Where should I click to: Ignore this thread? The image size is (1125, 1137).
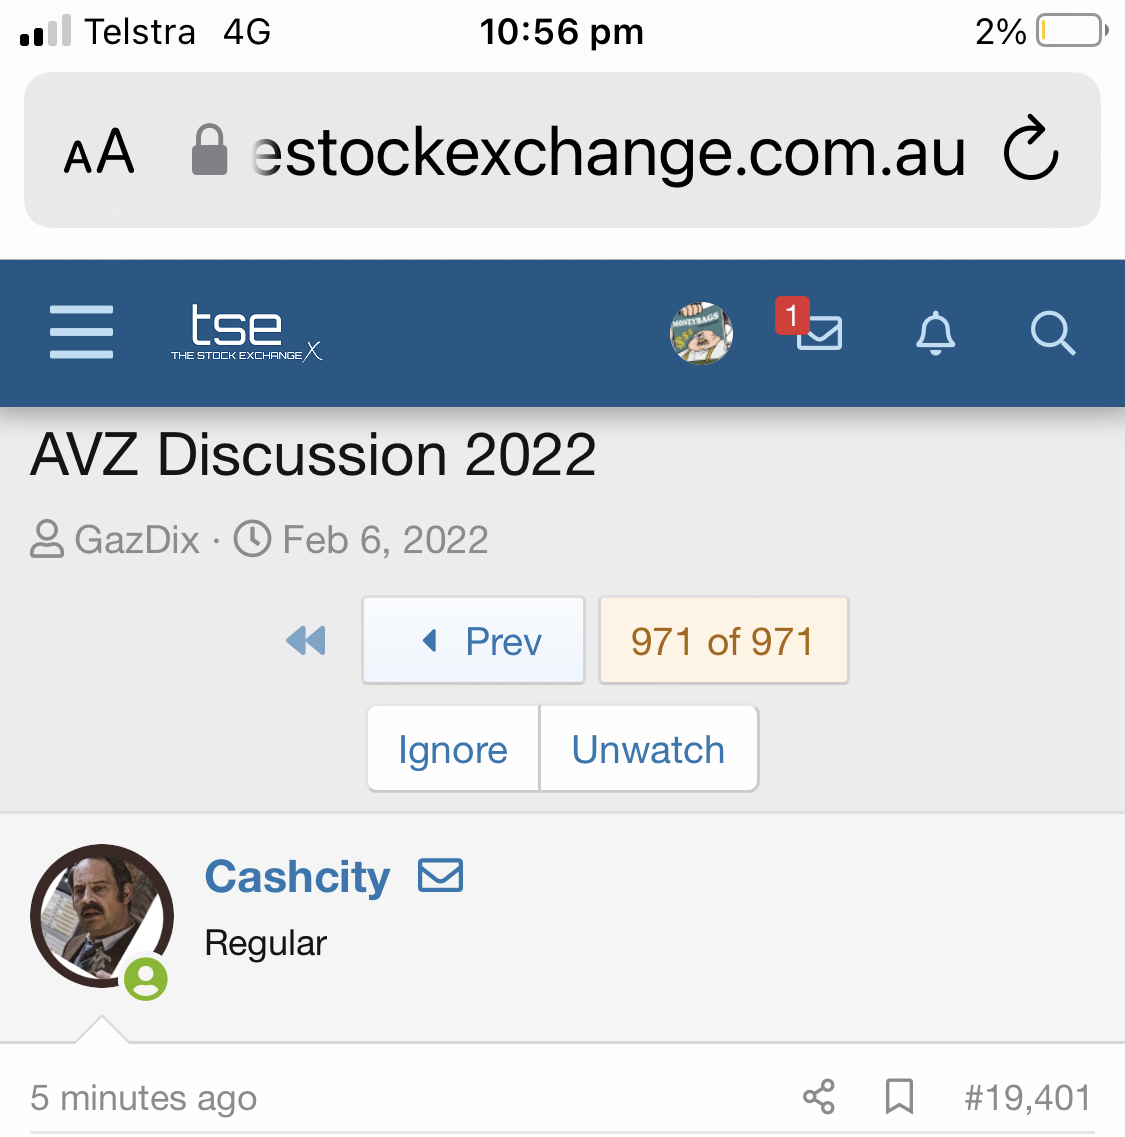coord(453,748)
